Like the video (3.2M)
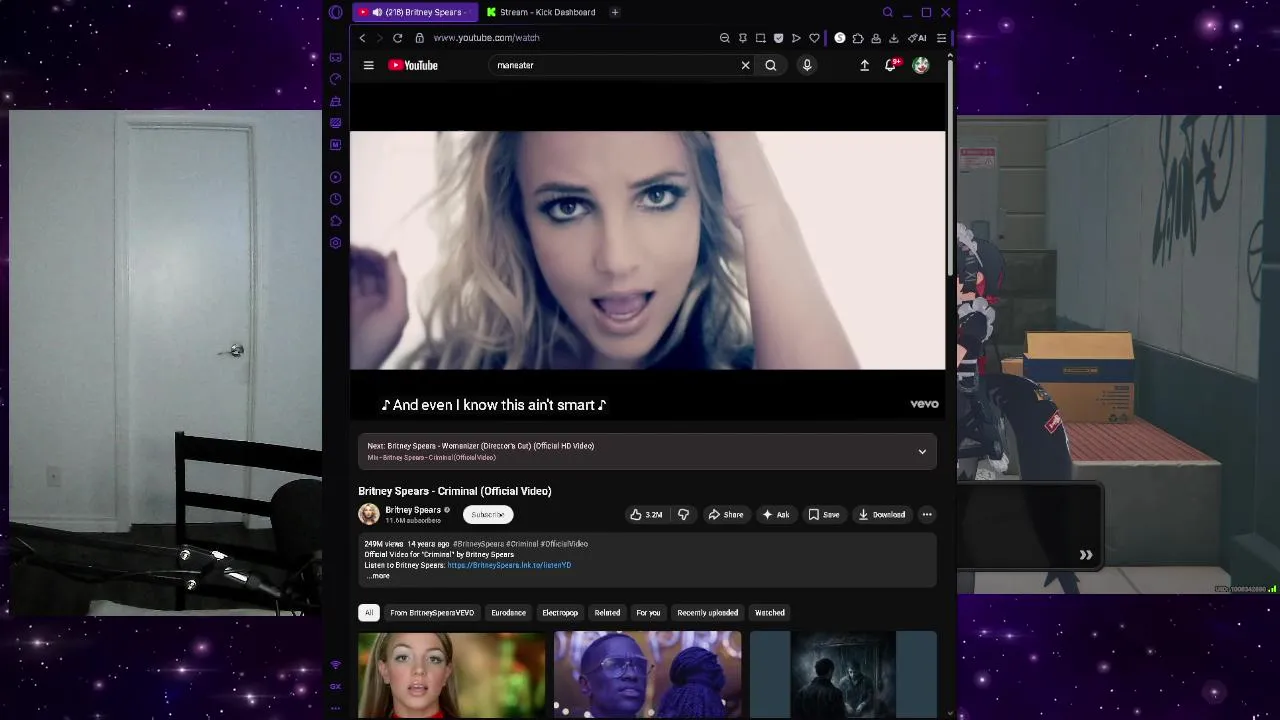This screenshot has height=720, width=1280. pos(646,515)
